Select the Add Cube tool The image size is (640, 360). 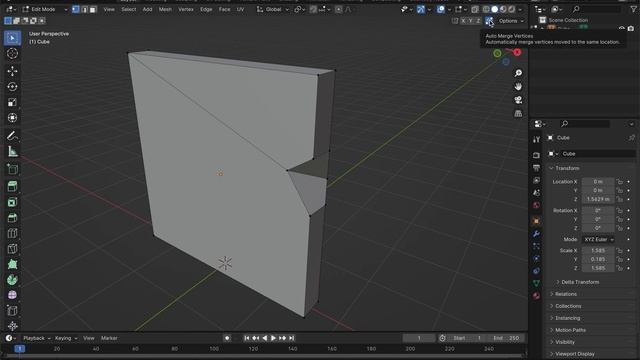[12, 169]
